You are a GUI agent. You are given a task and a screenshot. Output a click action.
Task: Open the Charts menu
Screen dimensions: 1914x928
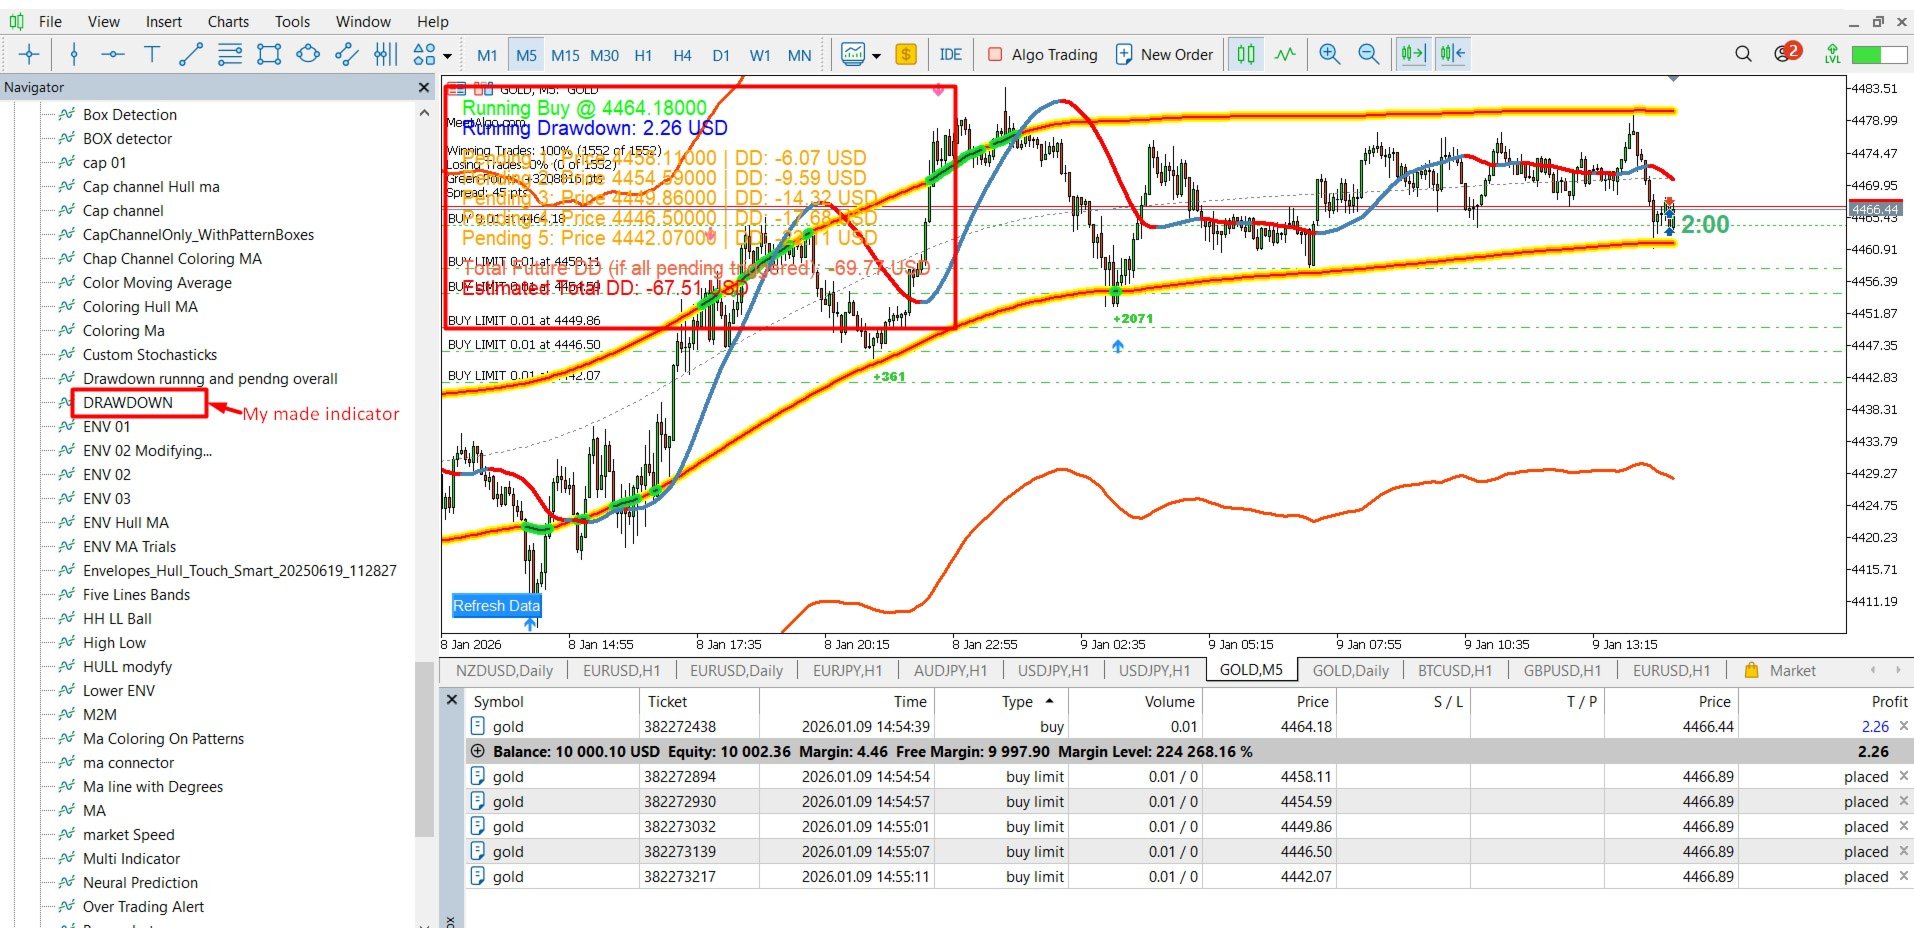228,21
